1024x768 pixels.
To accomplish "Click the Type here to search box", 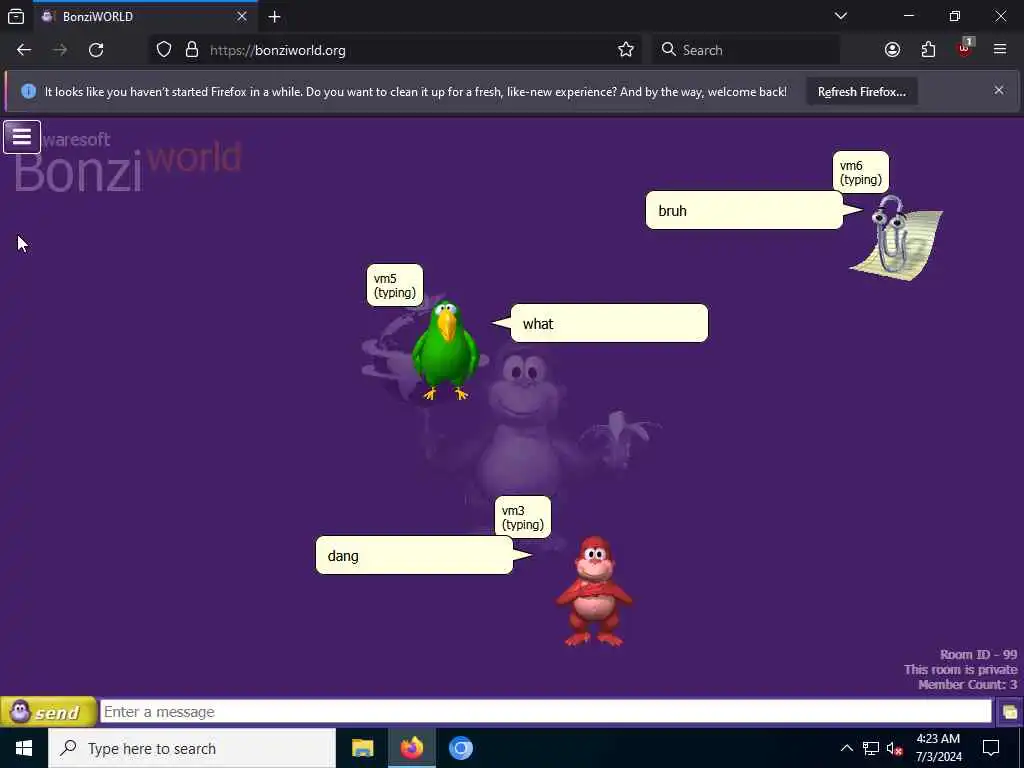I will coord(192,748).
